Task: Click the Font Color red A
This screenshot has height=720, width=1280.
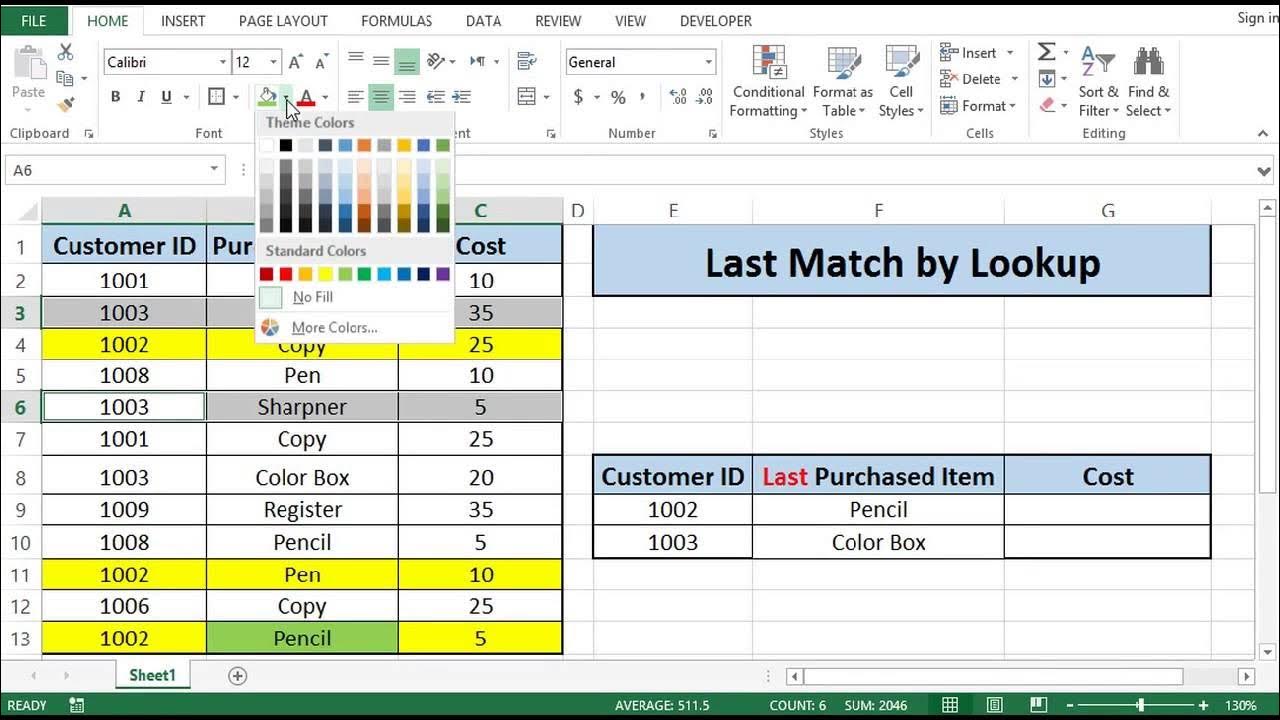Action: click(x=306, y=97)
